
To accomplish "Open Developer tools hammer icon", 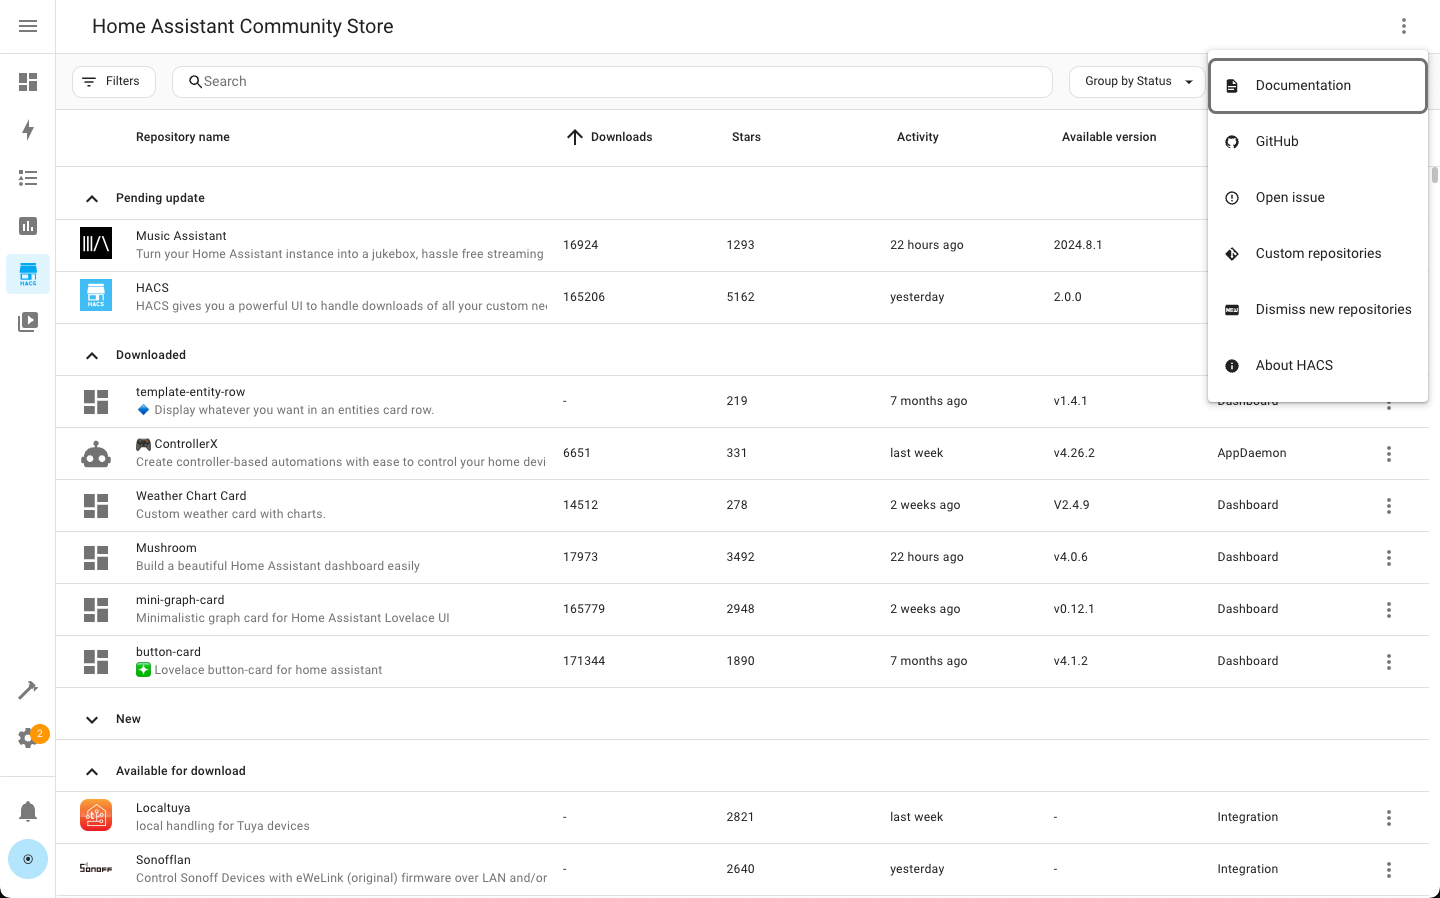I will coord(28,690).
